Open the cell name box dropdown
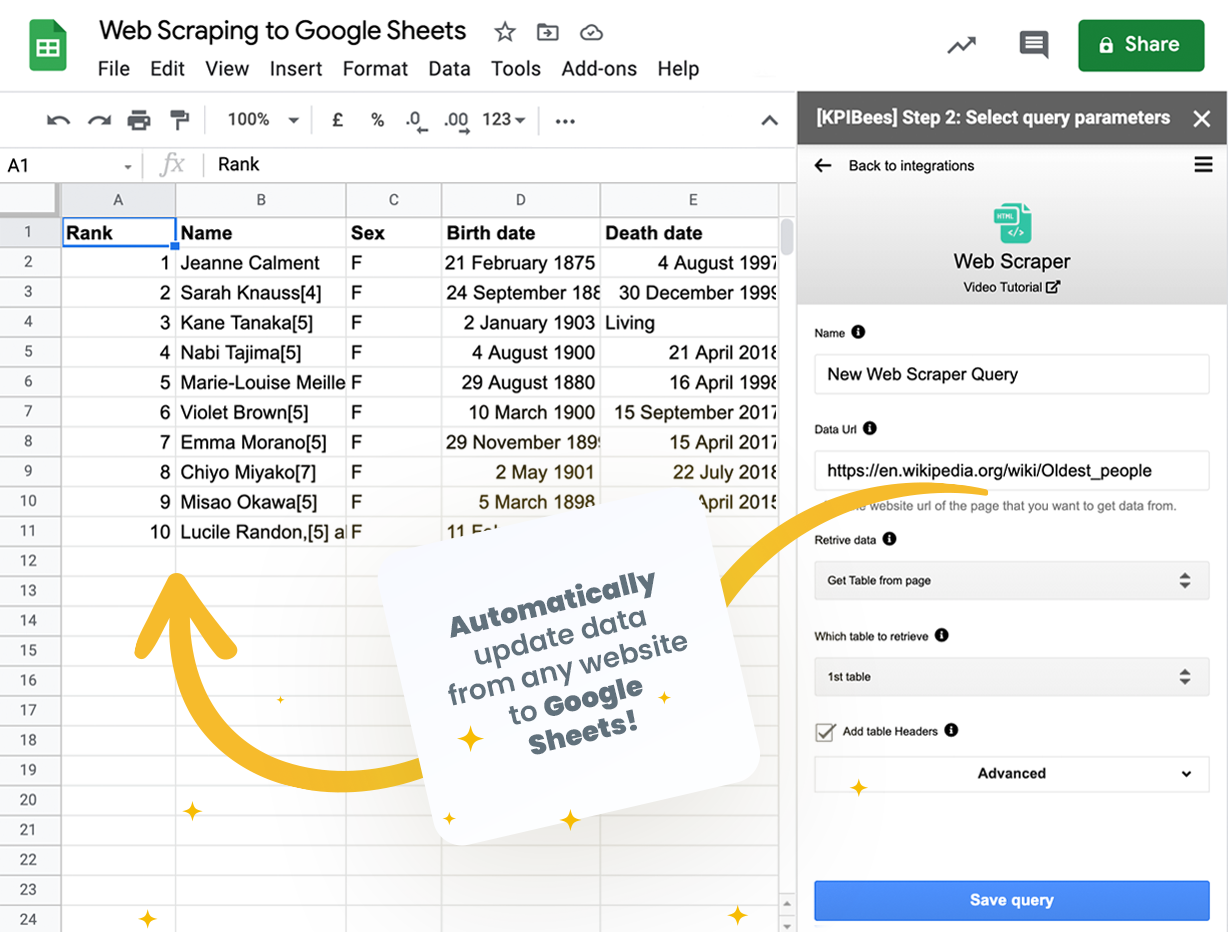Image resolution: width=1228 pixels, height=932 pixels. [x=128, y=166]
